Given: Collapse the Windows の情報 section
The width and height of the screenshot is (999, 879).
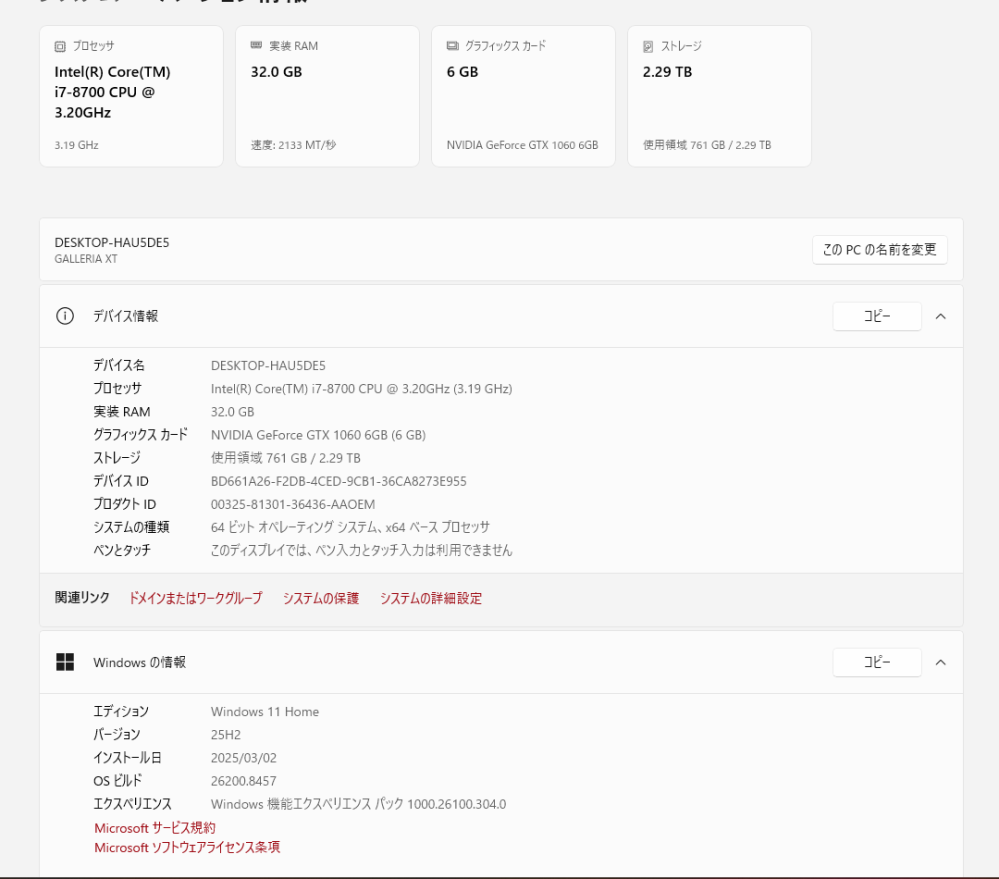Looking at the screenshot, I should tap(940, 663).
